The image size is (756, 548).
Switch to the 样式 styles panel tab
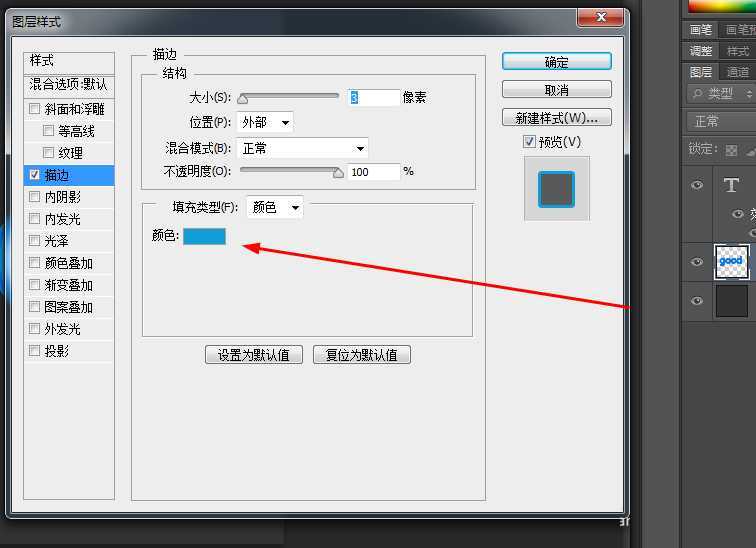tap(738, 51)
